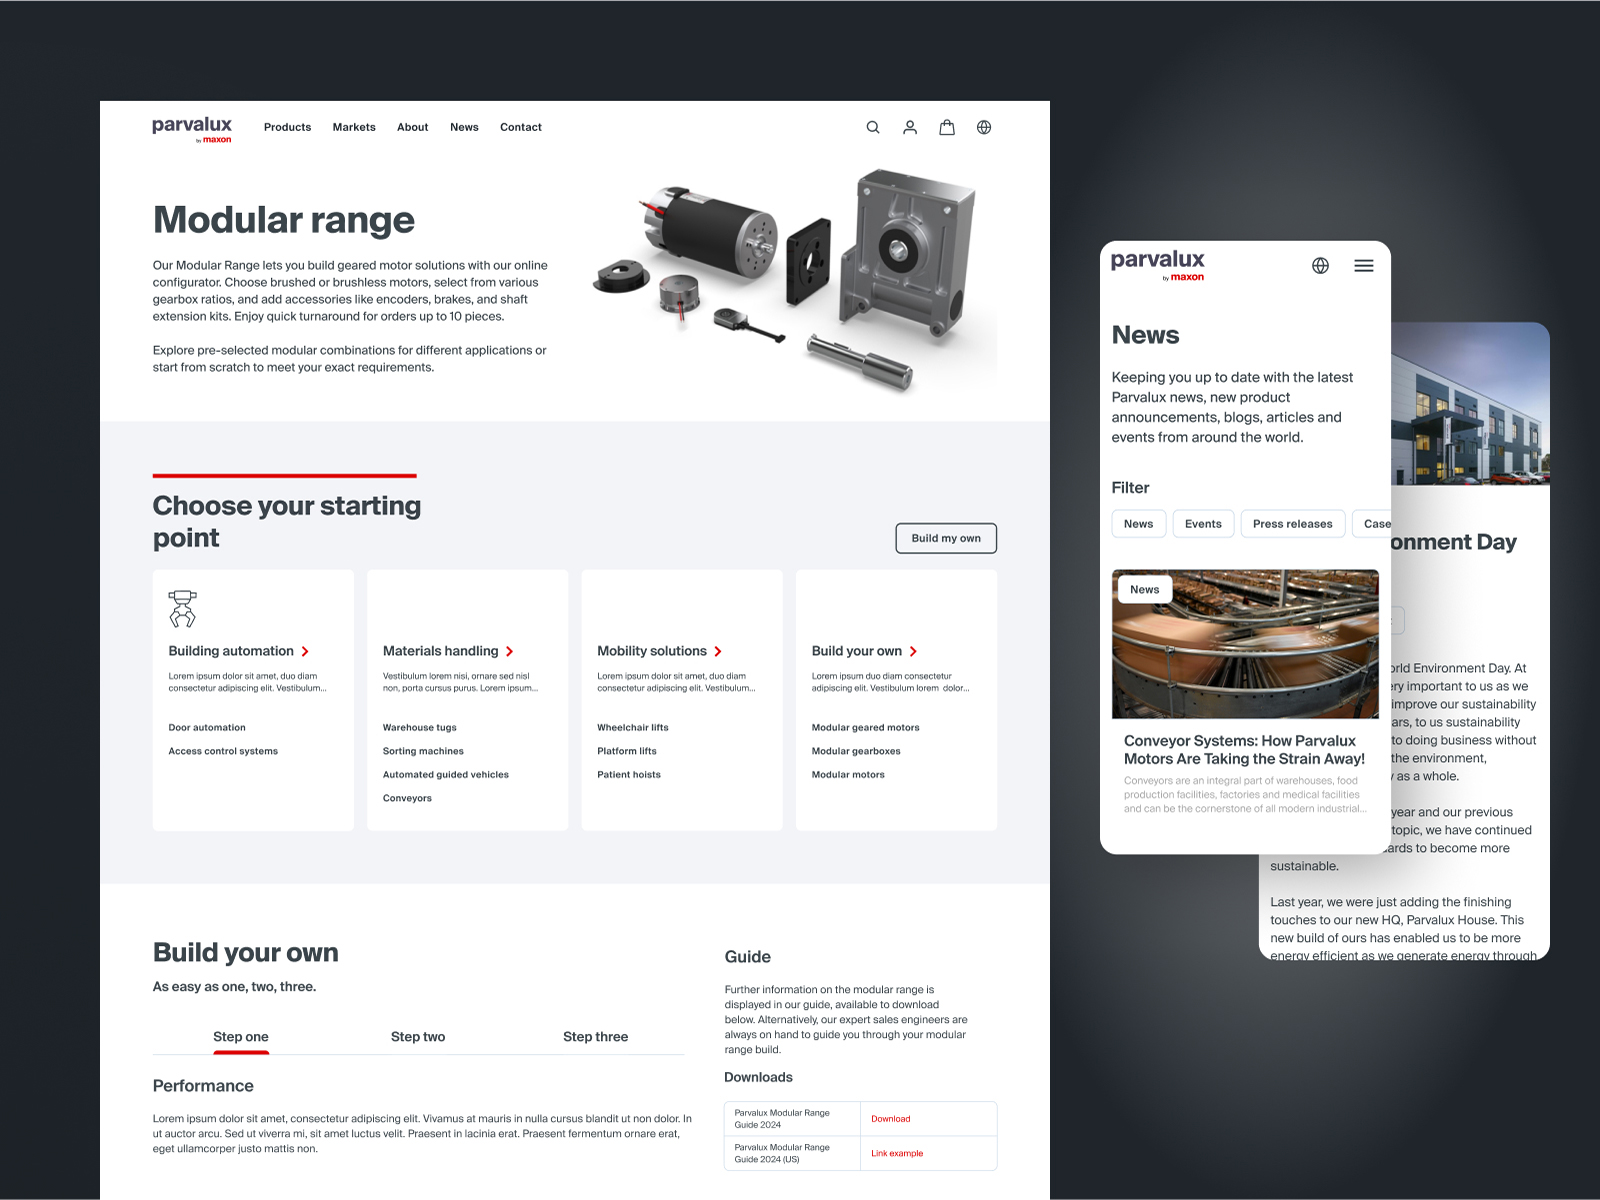Open the Conveyor Systems article headline
1600x1200 pixels.
click(1244, 750)
